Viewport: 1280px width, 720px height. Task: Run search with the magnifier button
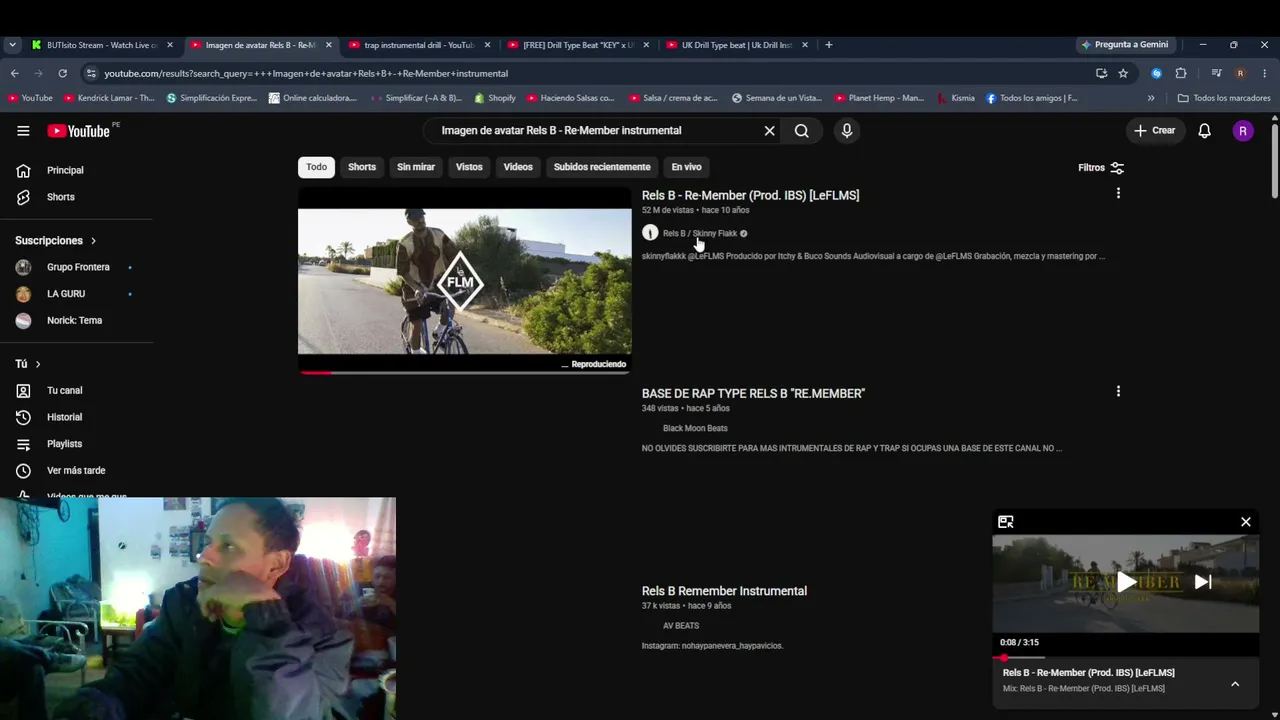pyautogui.click(x=802, y=131)
